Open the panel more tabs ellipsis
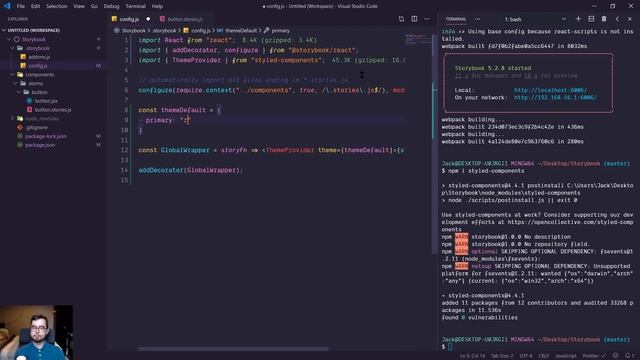Image resolution: width=640 pixels, height=360 pixels. coord(477,19)
